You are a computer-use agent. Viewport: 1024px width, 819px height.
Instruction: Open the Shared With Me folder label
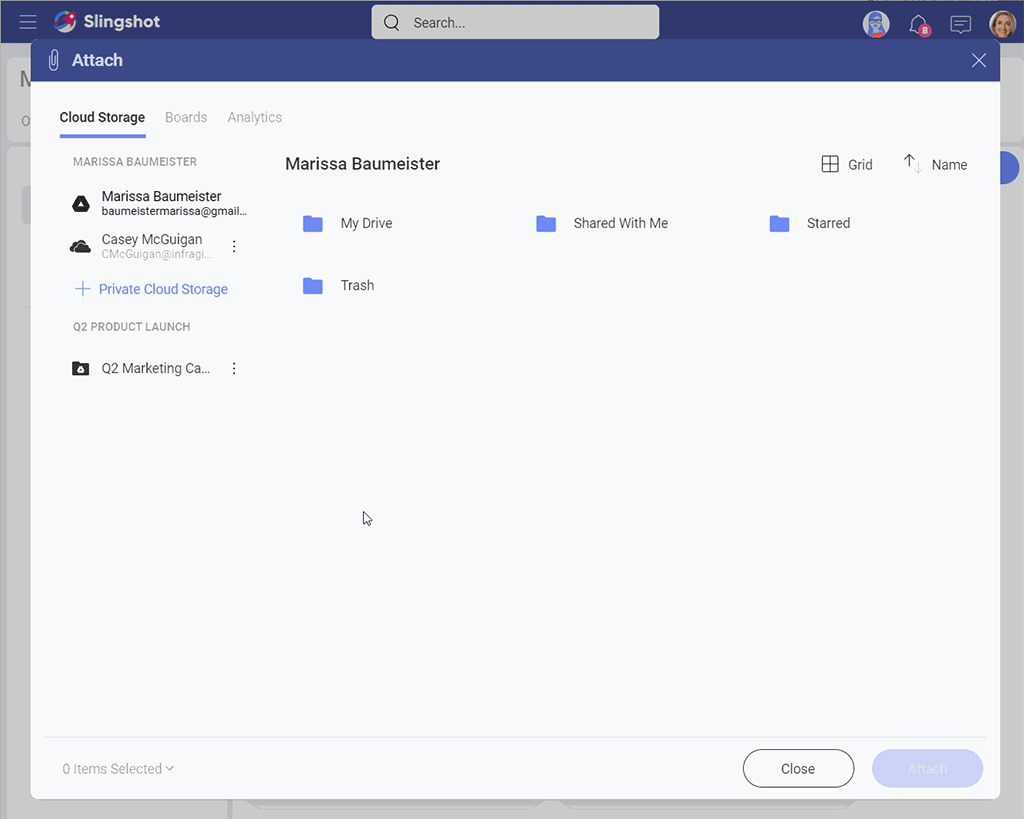[x=620, y=223]
